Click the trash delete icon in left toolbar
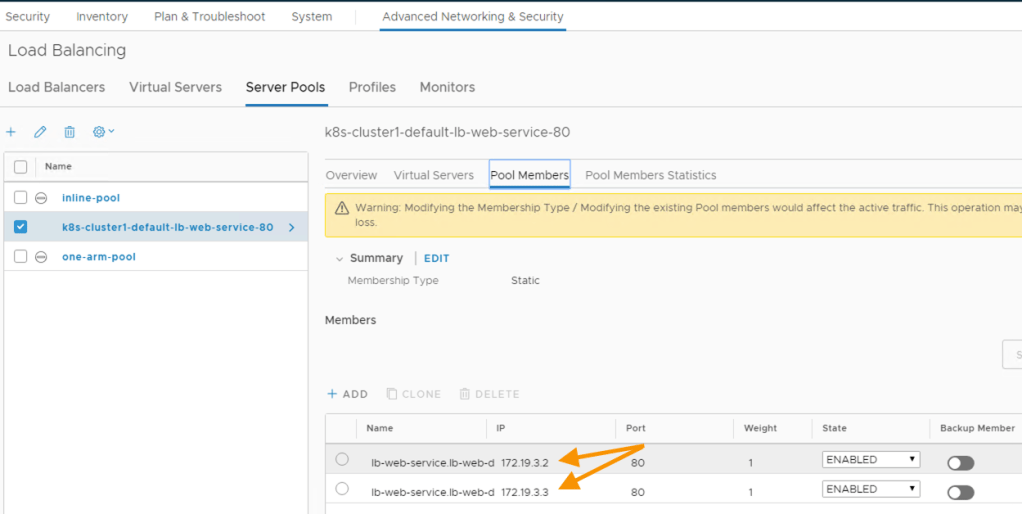The height and width of the screenshot is (514, 1022). (69, 132)
